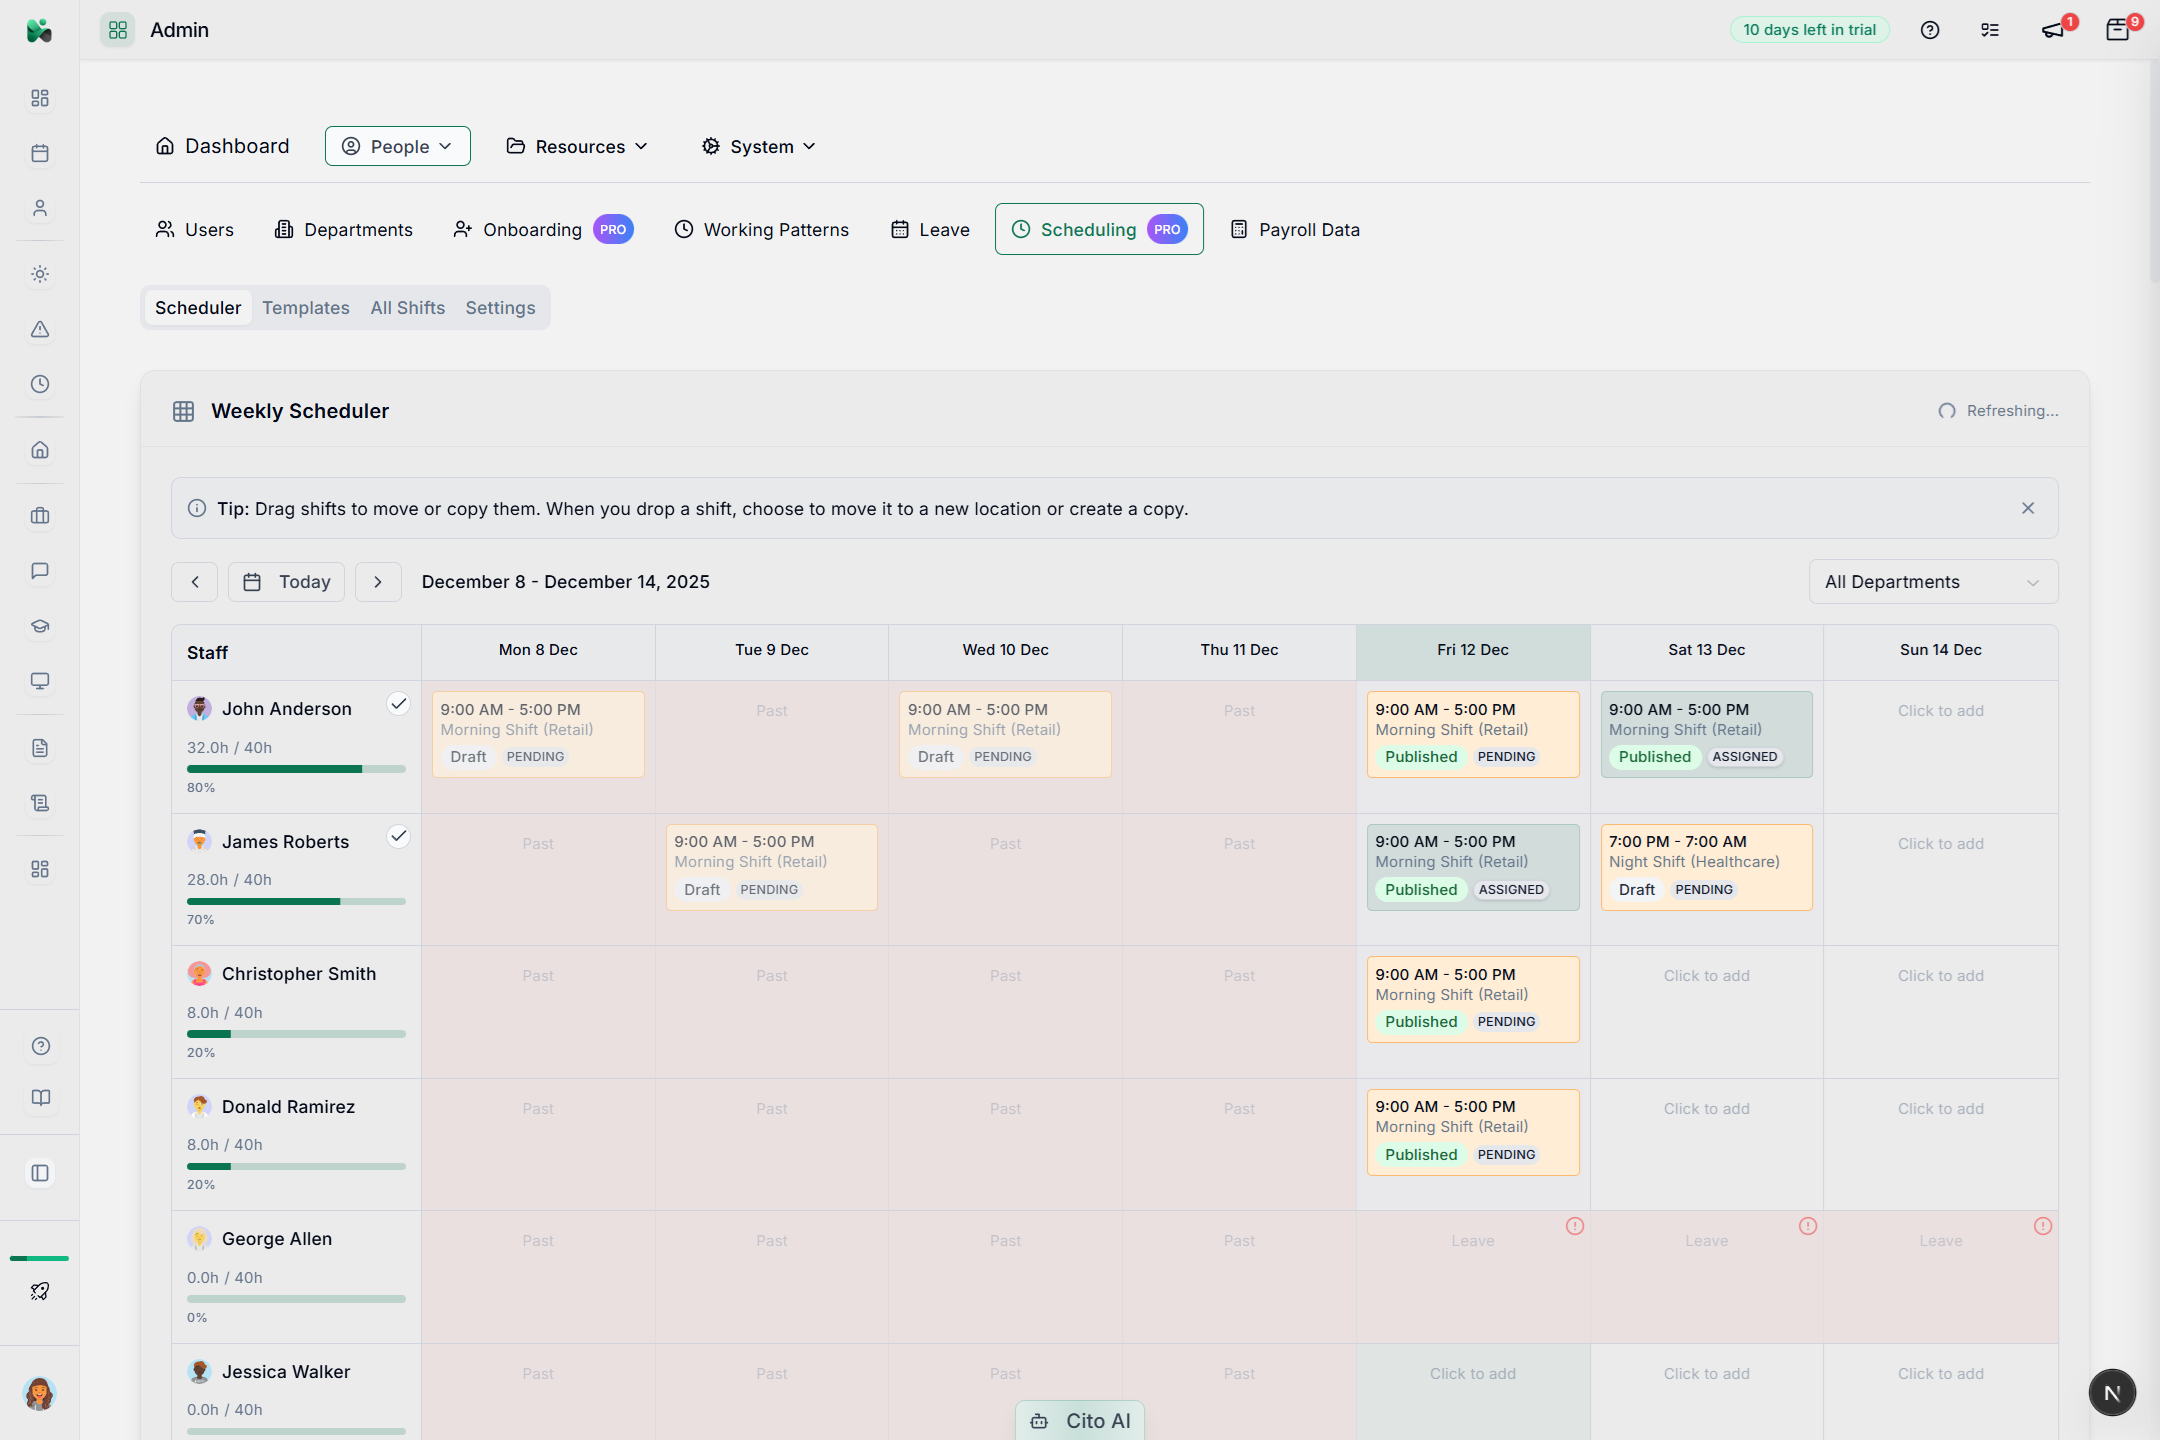Go to the Dashboard link
The image size is (2160, 1440).
[223, 146]
